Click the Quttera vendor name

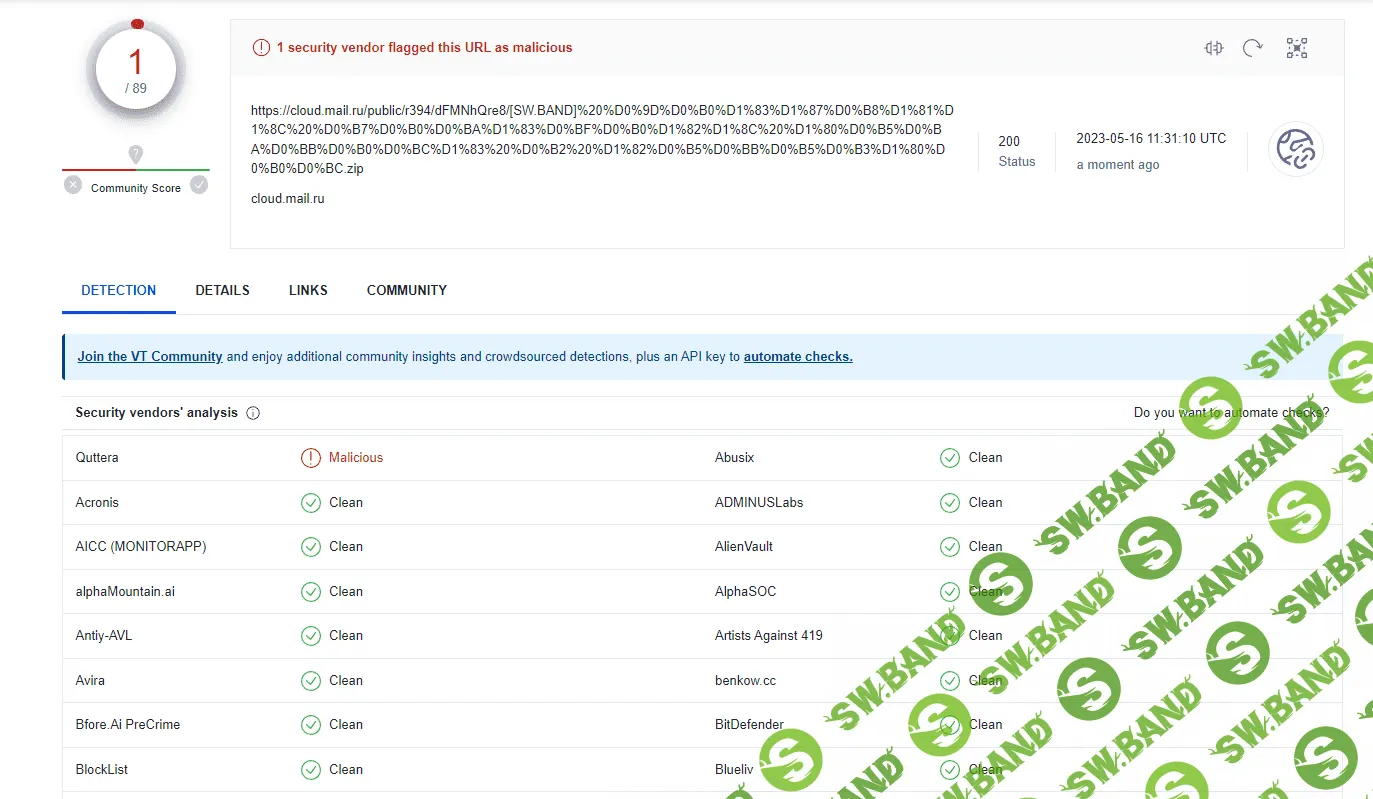(97, 458)
